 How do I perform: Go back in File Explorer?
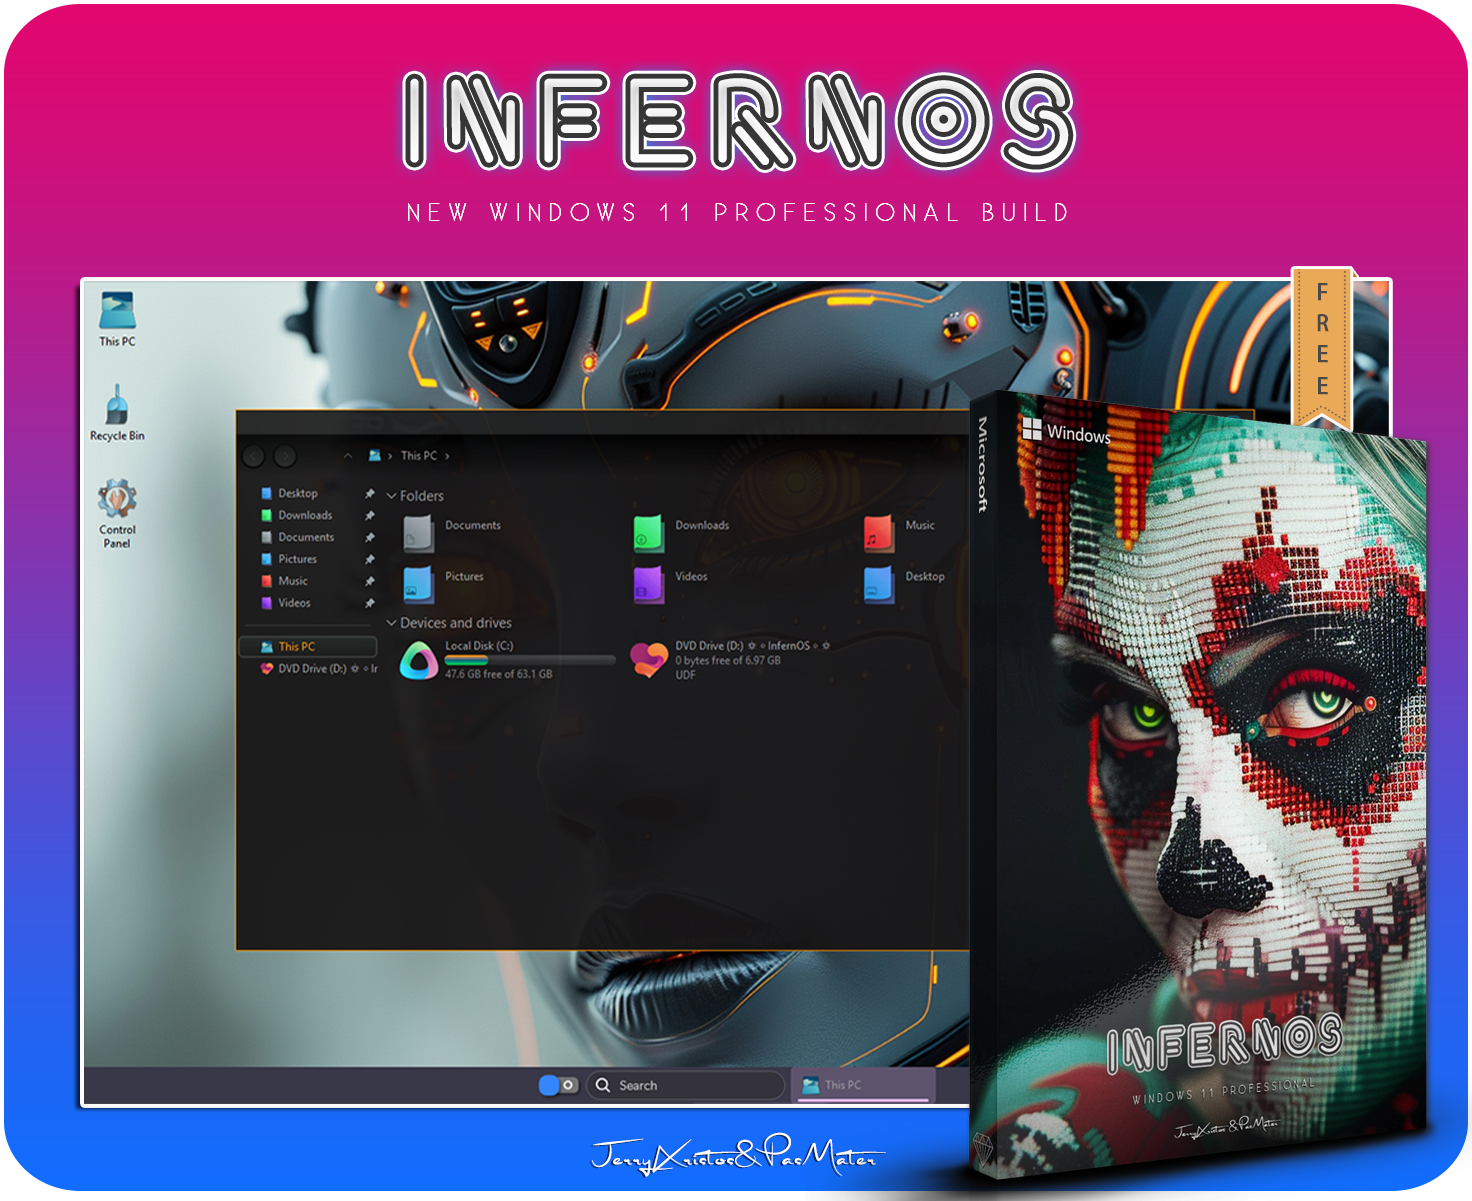point(254,456)
